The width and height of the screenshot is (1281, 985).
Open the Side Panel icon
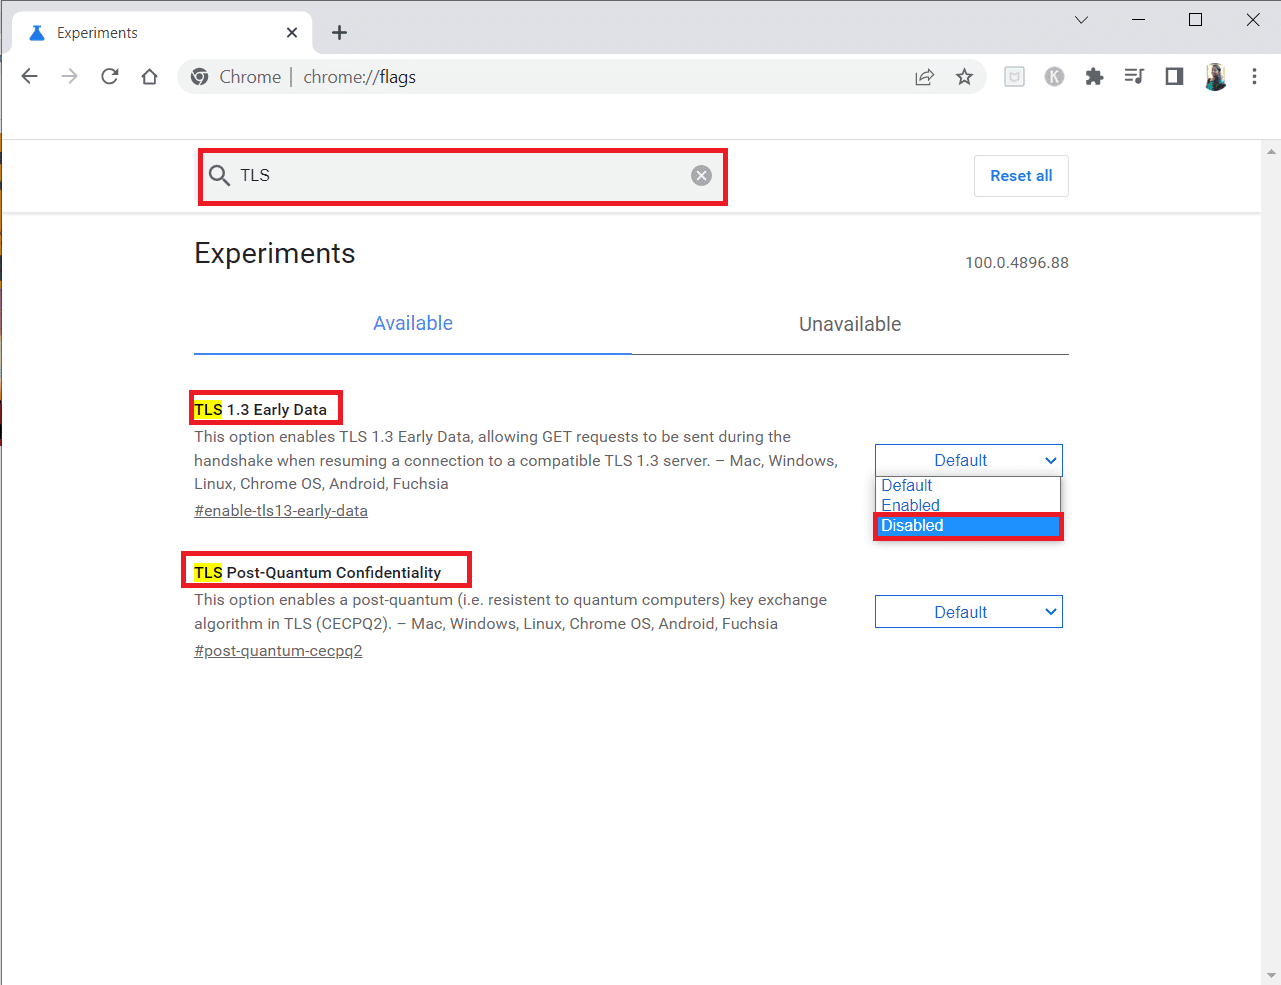point(1174,76)
